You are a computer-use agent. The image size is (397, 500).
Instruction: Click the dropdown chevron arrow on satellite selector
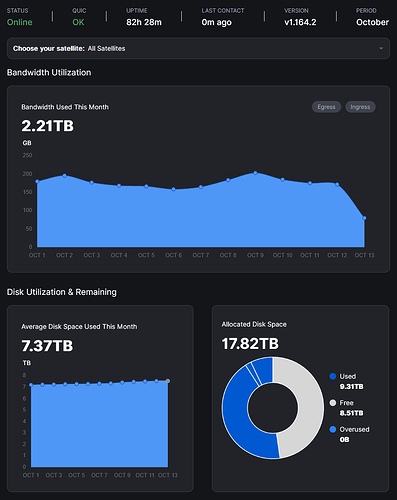coord(381,48)
